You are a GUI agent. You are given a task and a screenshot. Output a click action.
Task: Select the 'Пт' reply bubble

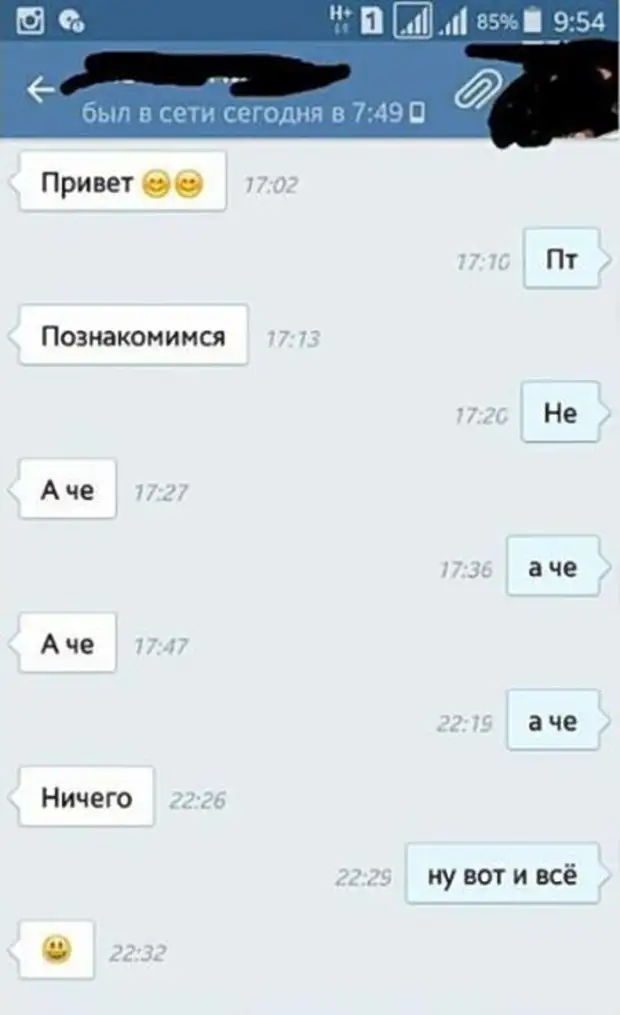point(561,258)
